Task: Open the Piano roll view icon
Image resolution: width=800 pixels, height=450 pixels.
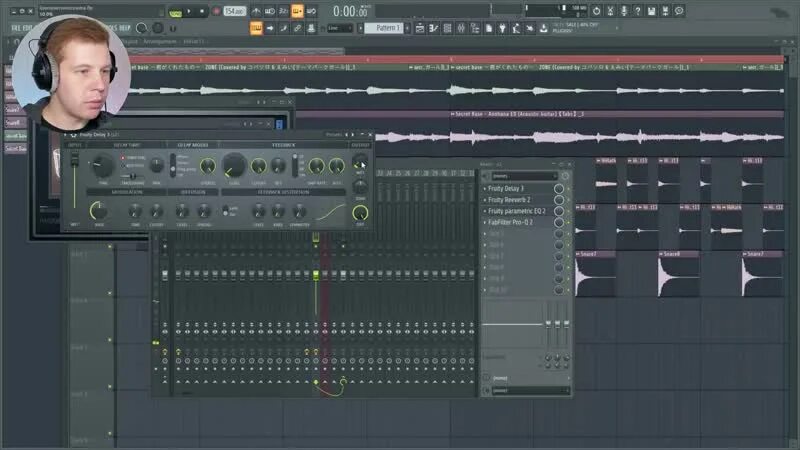Action: [x=434, y=29]
